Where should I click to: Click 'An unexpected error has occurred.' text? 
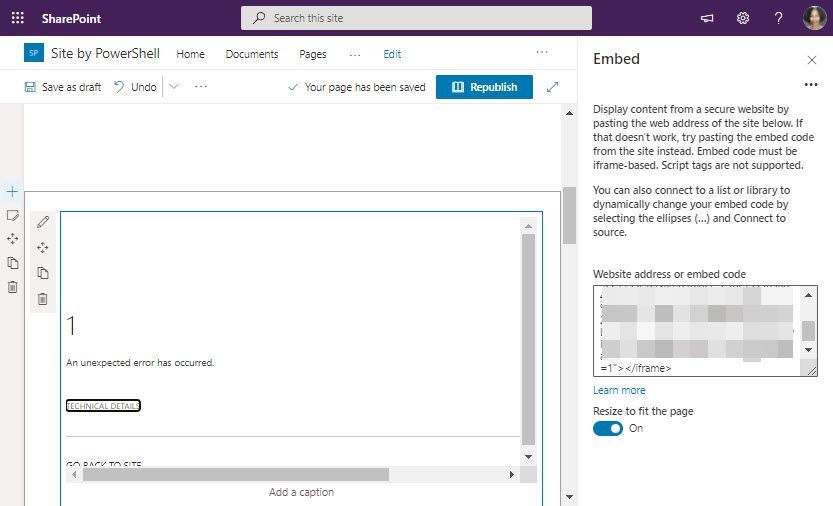[140, 362]
